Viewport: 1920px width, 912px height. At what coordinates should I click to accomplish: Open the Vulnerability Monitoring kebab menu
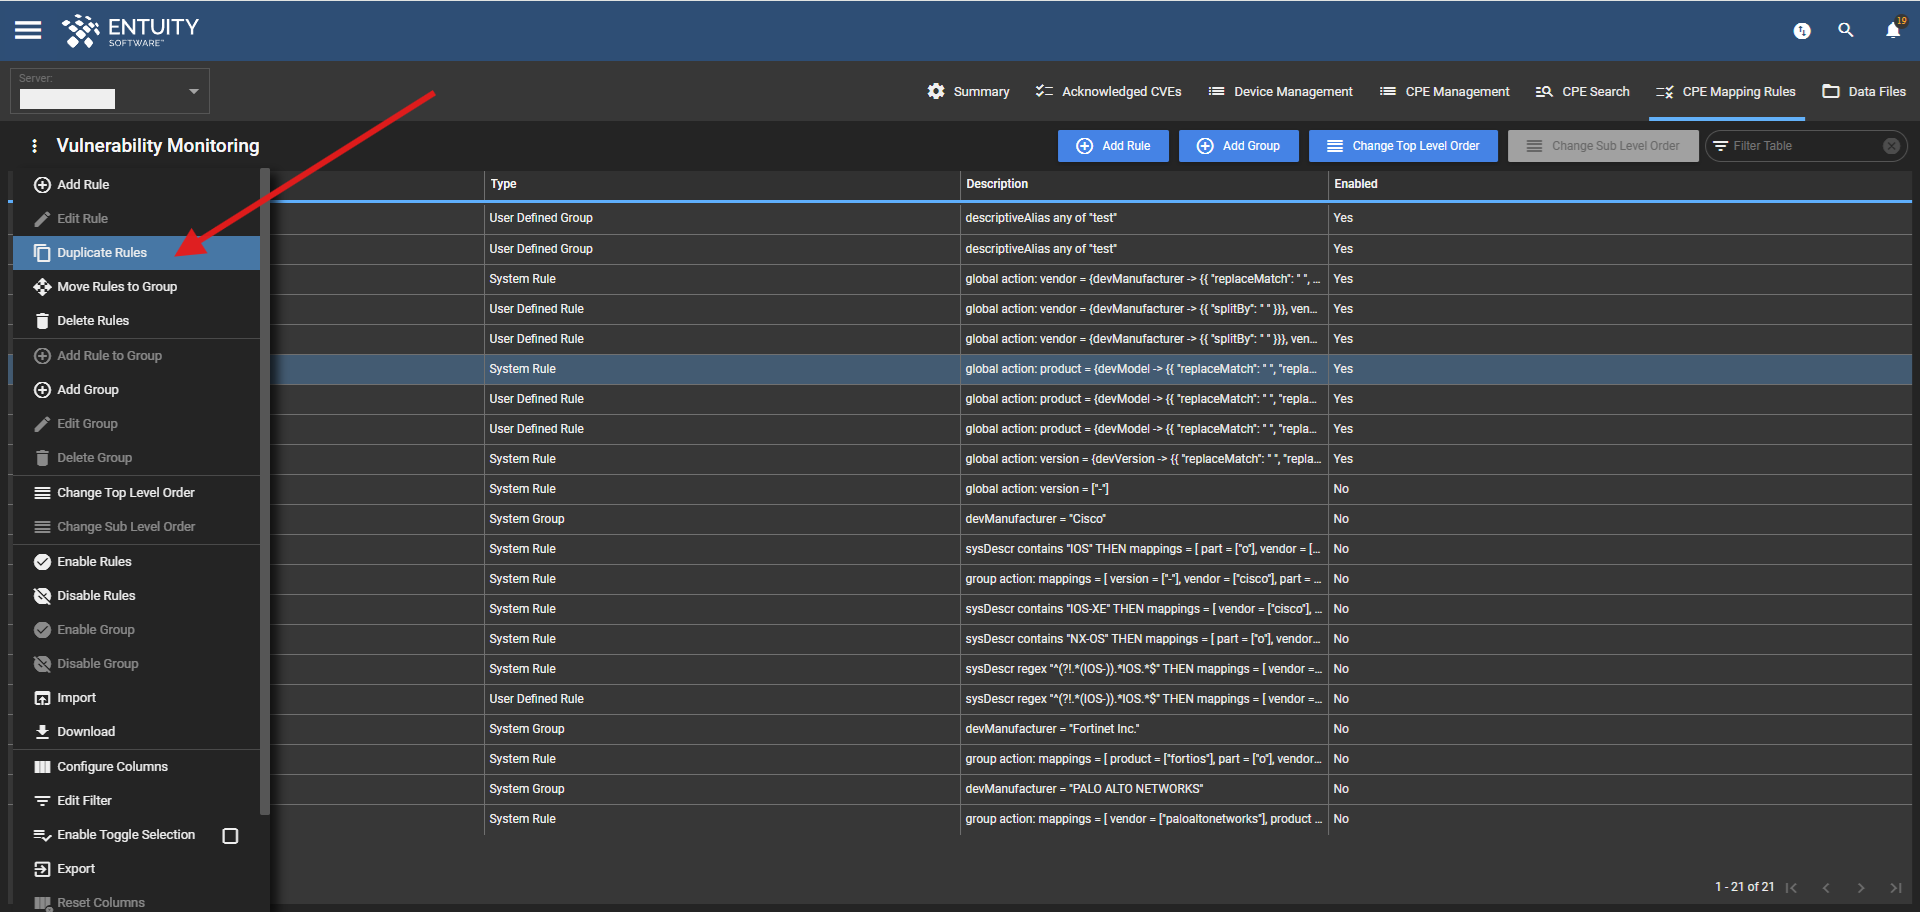point(35,146)
